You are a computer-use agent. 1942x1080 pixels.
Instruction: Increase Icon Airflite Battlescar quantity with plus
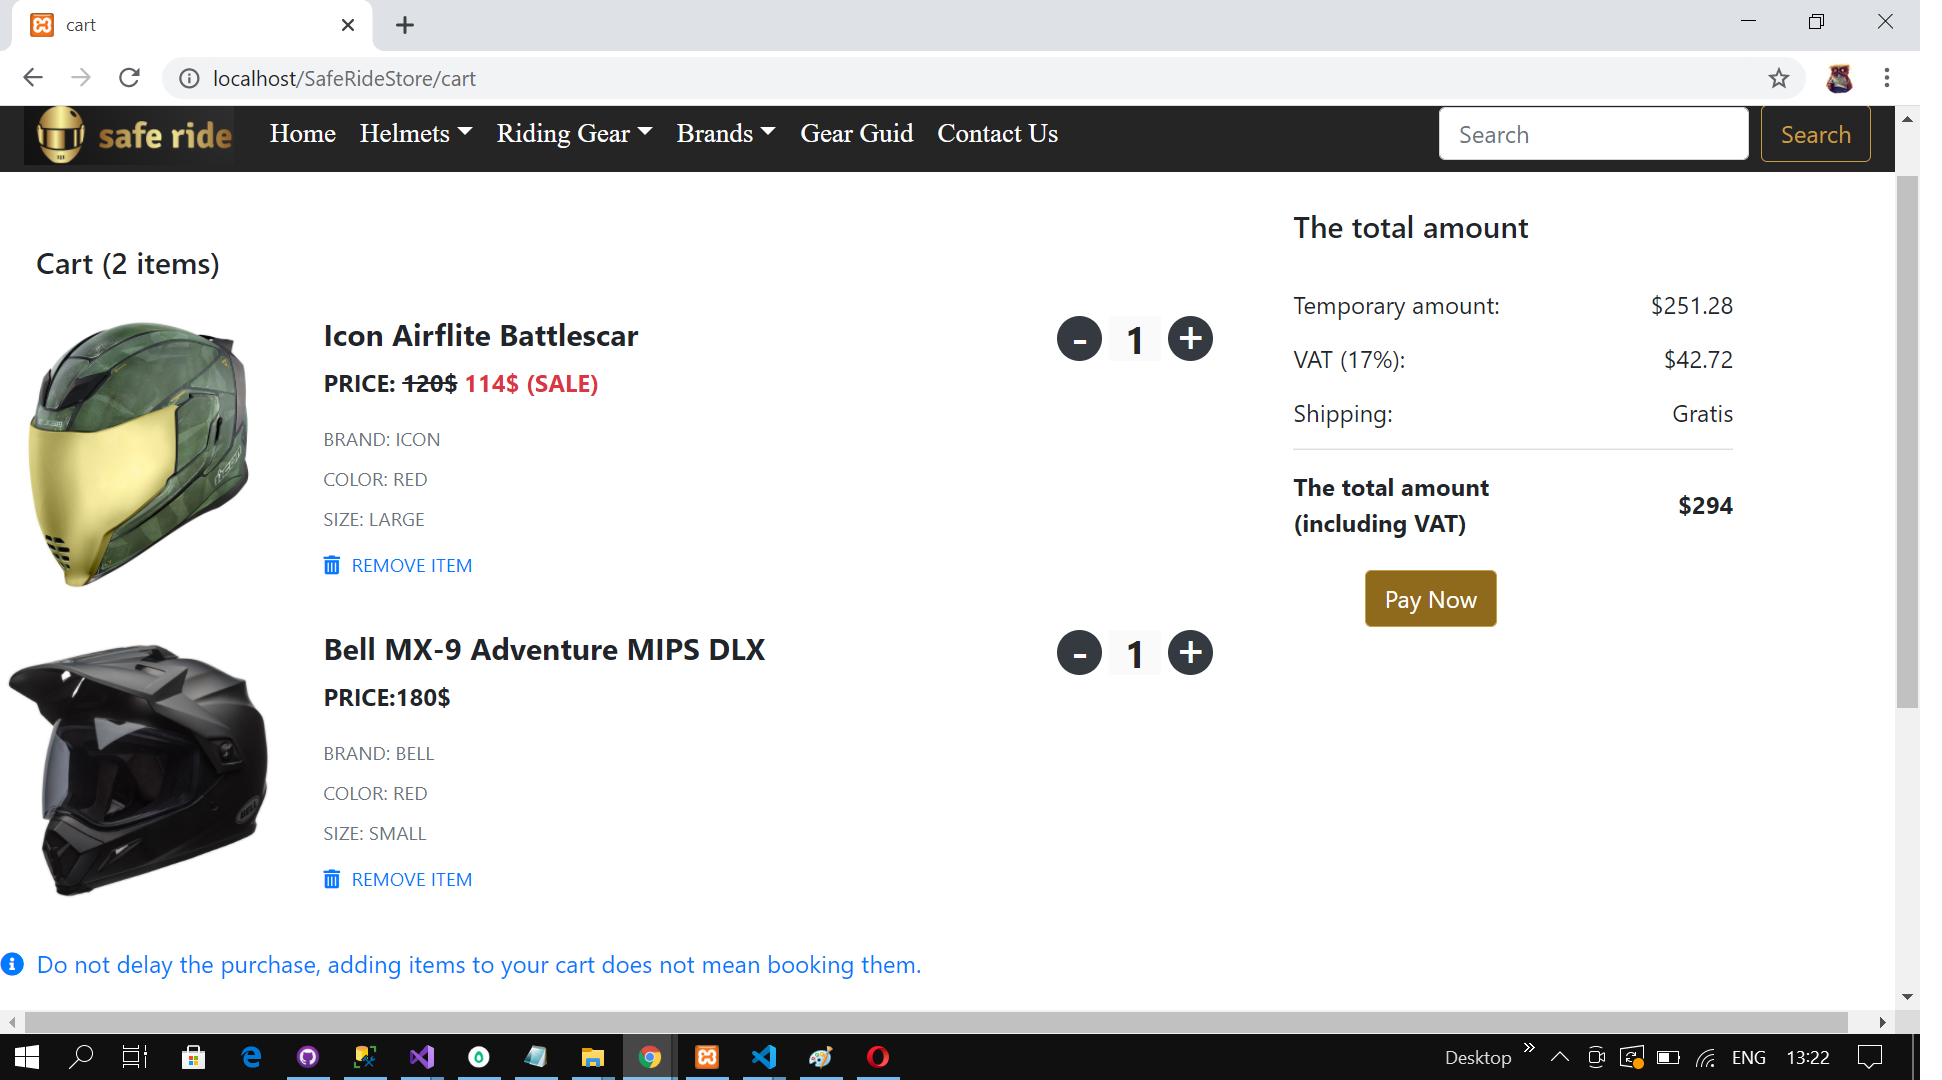(1190, 339)
